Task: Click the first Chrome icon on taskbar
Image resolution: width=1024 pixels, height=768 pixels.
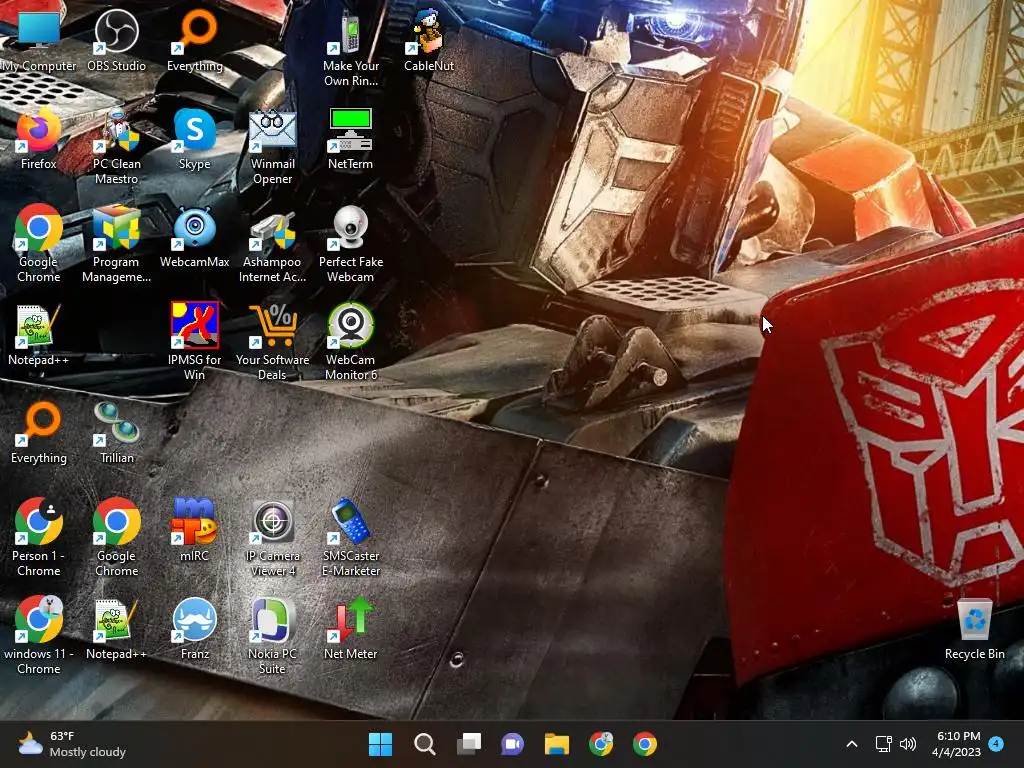Action: [x=601, y=744]
